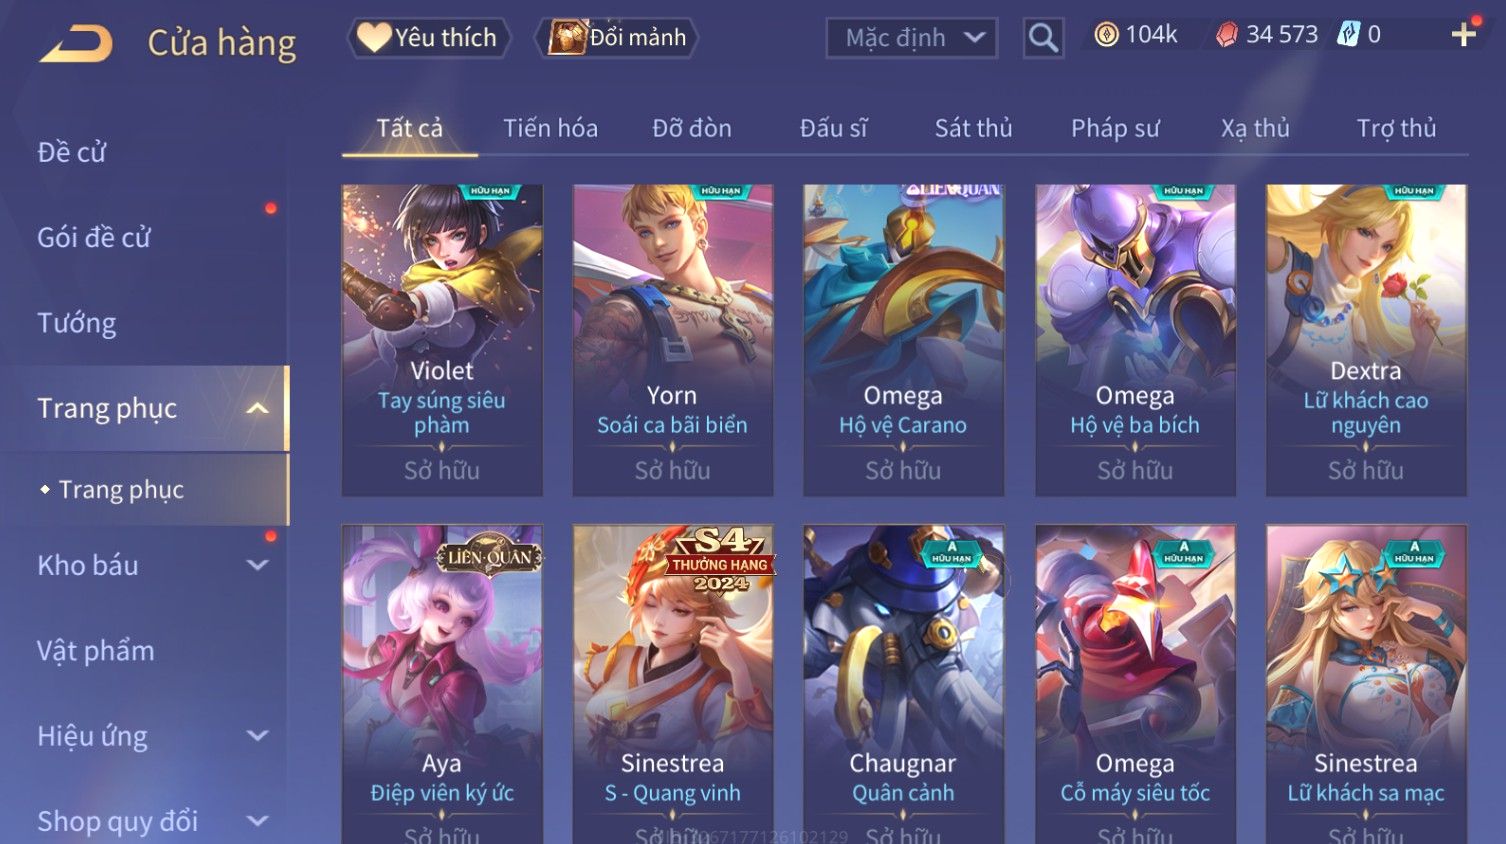Image resolution: width=1506 pixels, height=844 pixels.
Task: Expand the Kho báu sidebar section
Action: (x=257, y=565)
